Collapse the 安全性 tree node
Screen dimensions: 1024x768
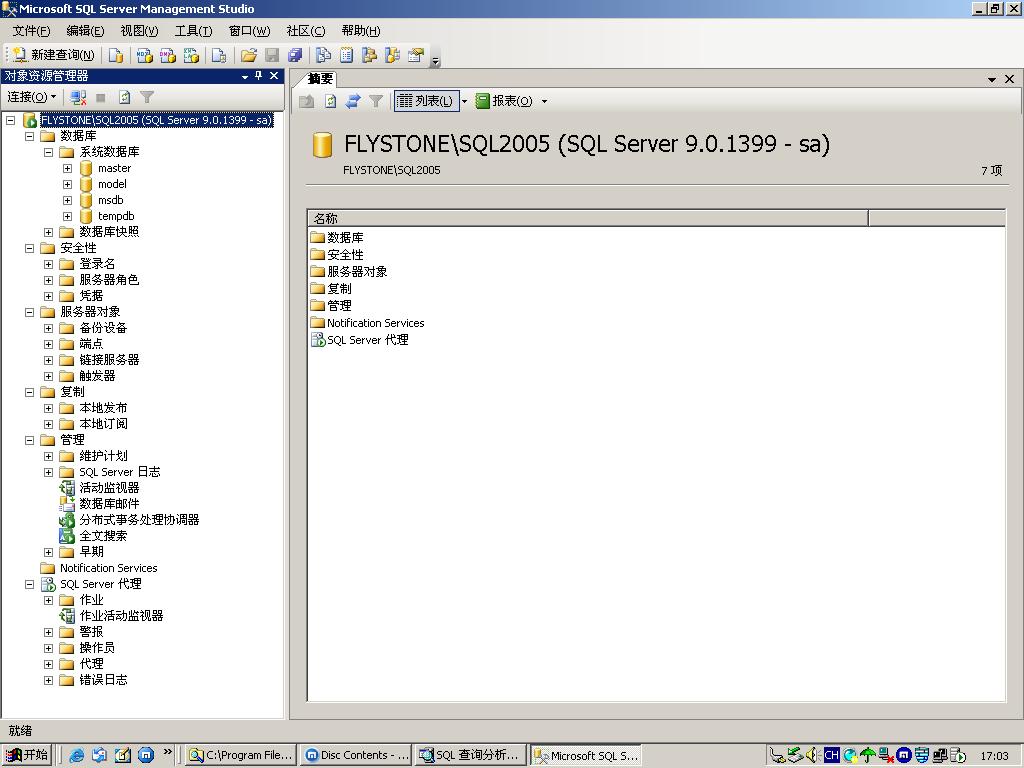(29, 248)
